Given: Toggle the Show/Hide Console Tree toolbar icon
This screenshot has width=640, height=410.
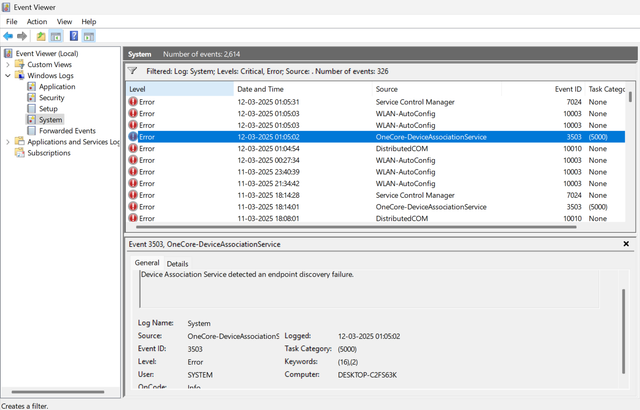Looking at the screenshot, I should pyautogui.click(x=56, y=36).
